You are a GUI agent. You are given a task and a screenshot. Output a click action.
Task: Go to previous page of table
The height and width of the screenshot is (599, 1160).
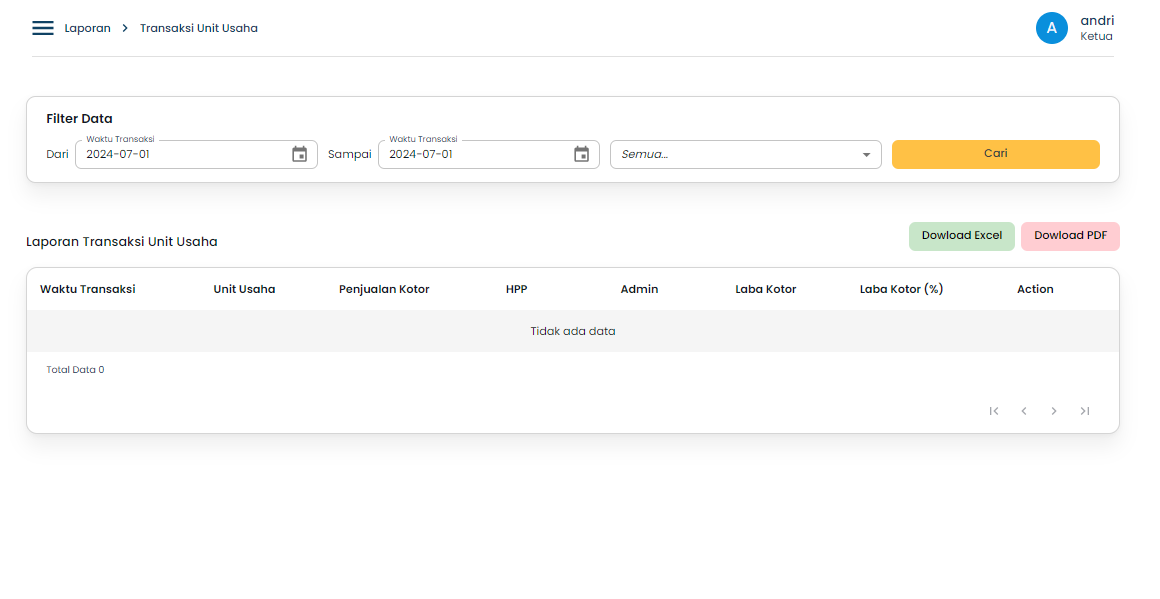tap(1024, 411)
